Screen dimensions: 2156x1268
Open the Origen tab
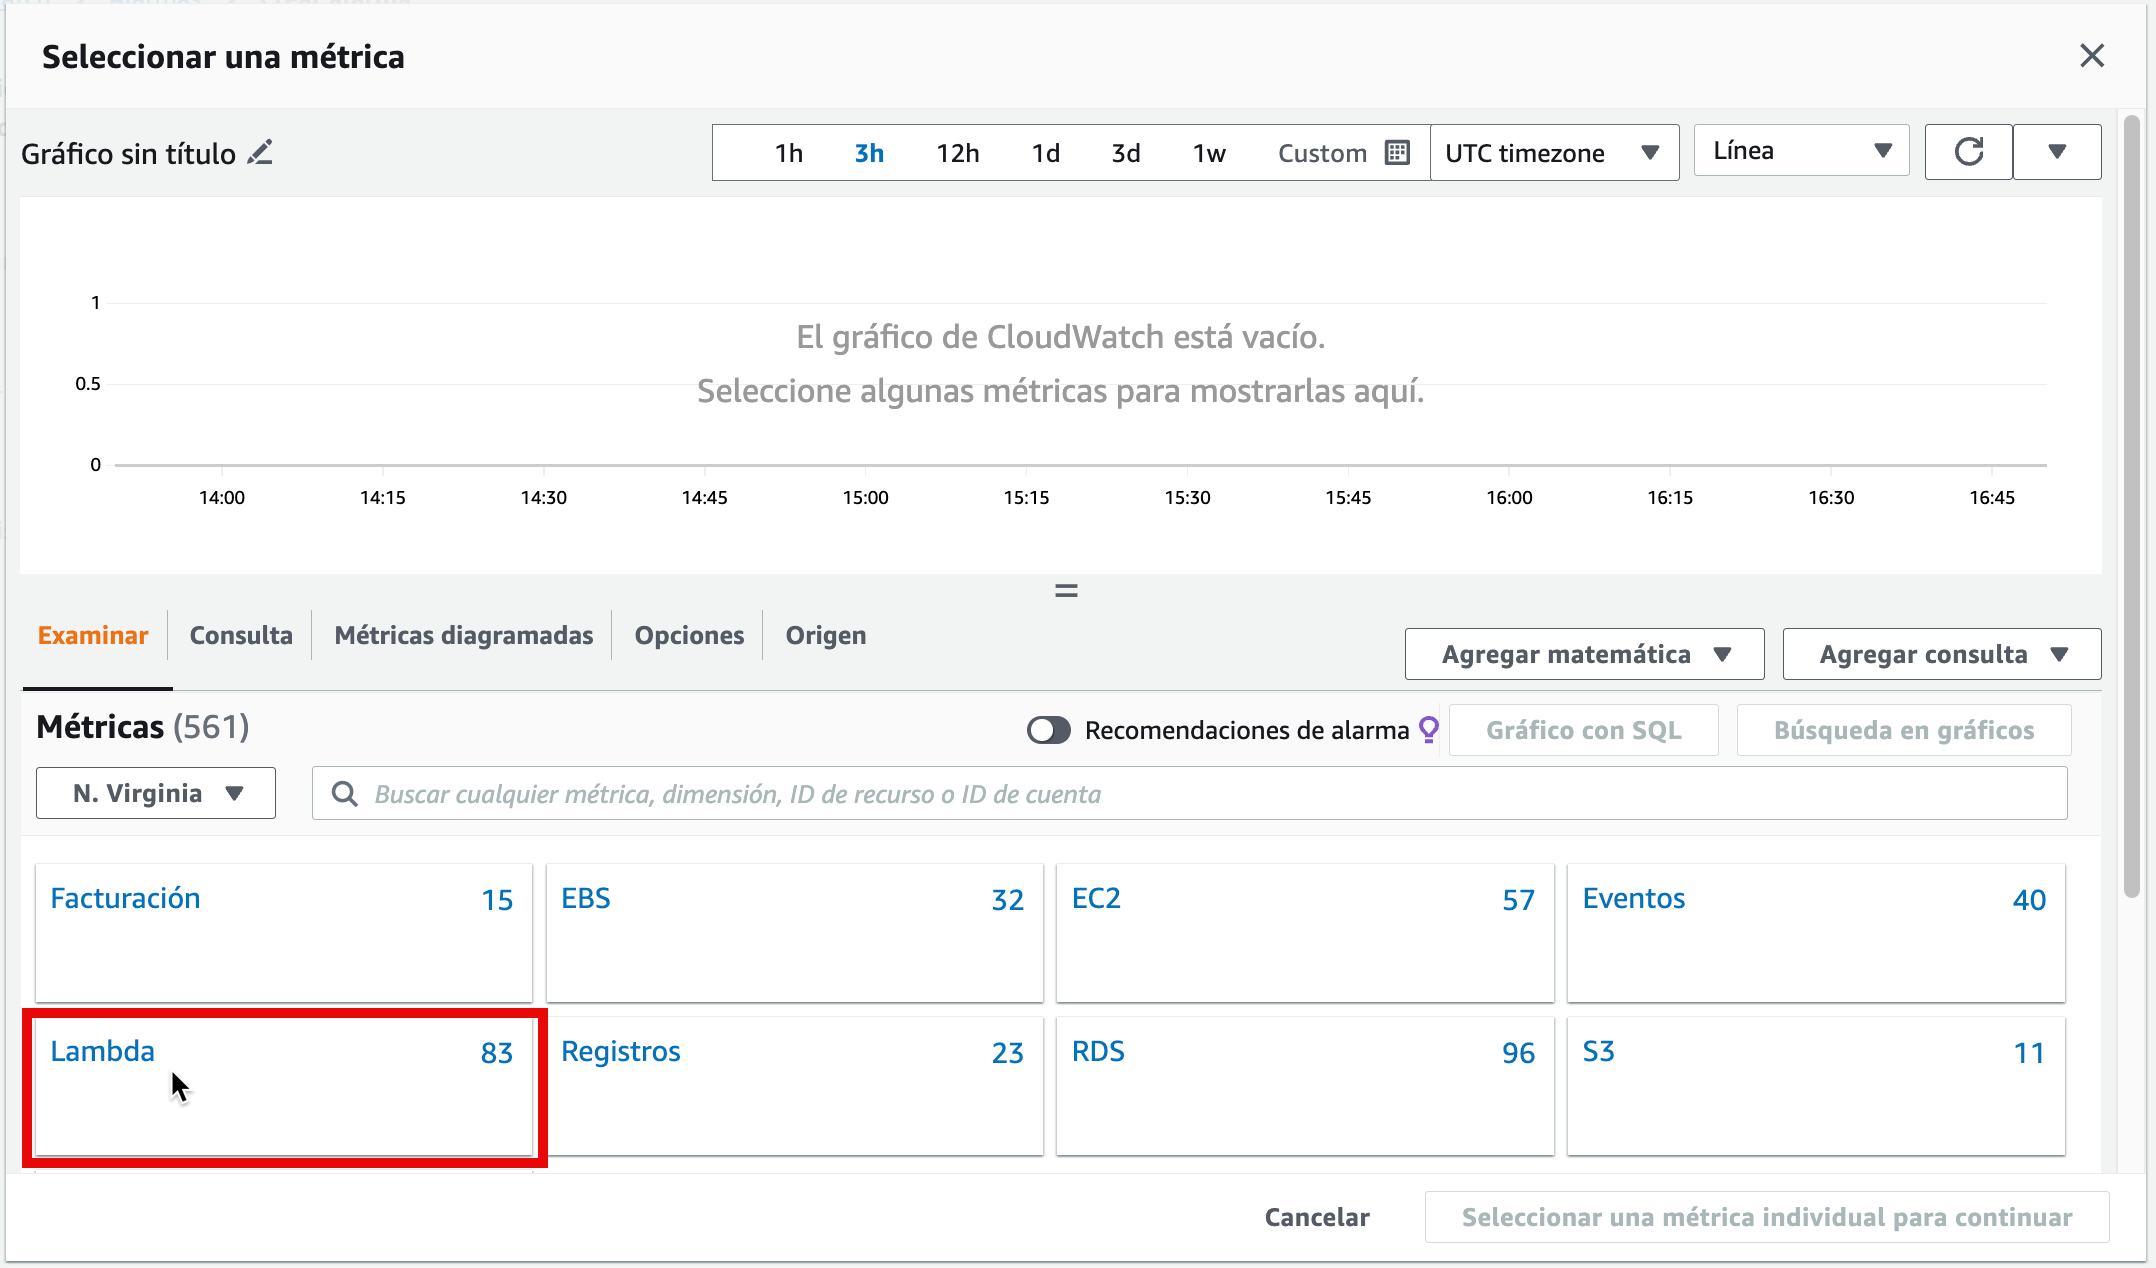[x=826, y=635]
